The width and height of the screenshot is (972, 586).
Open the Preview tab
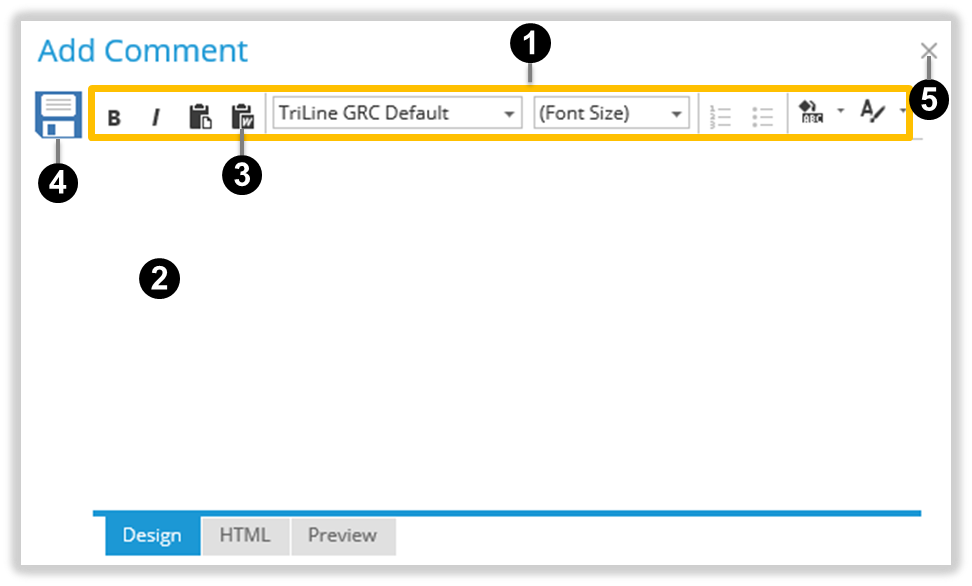point(343,535)
